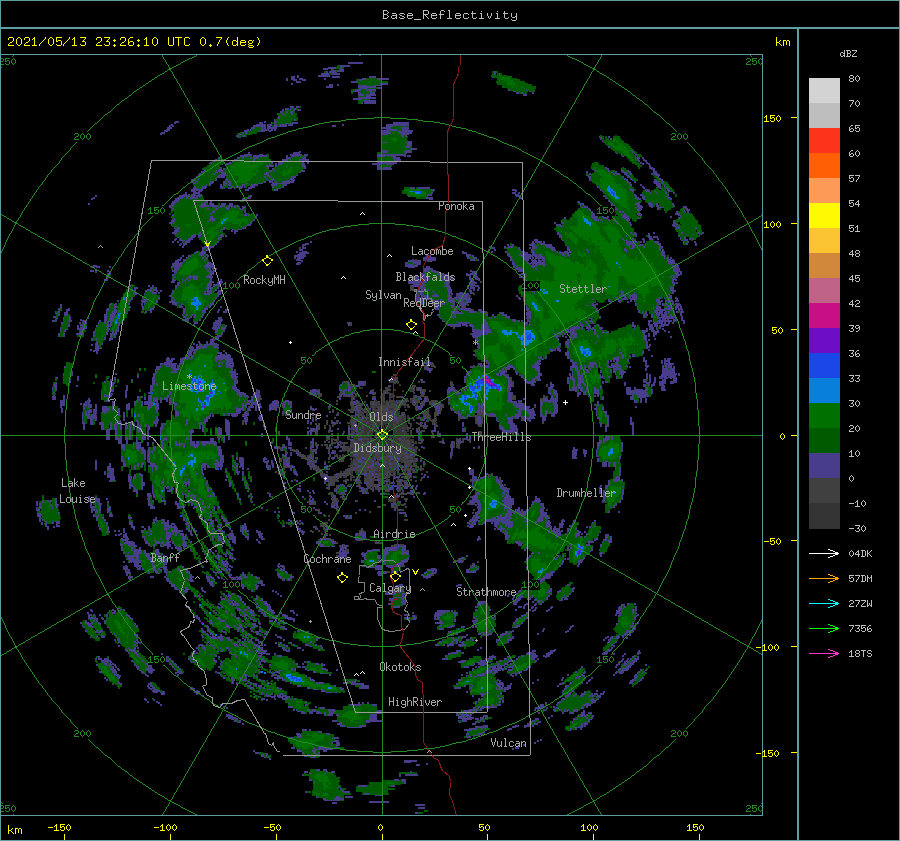Click the Stettler label

tap(583, 289)
